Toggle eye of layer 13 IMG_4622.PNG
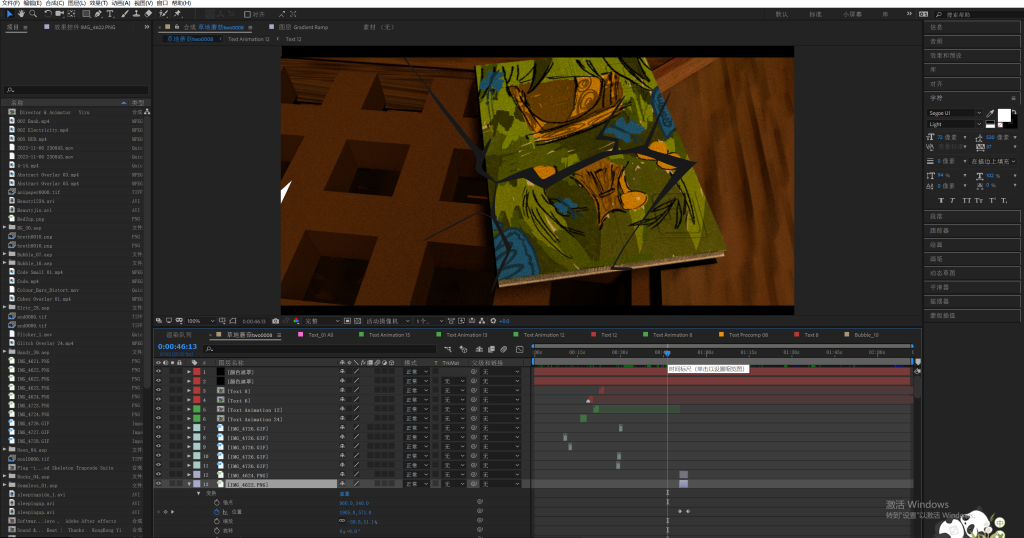This screenshot has width=1024, height=538. (158, 484)
